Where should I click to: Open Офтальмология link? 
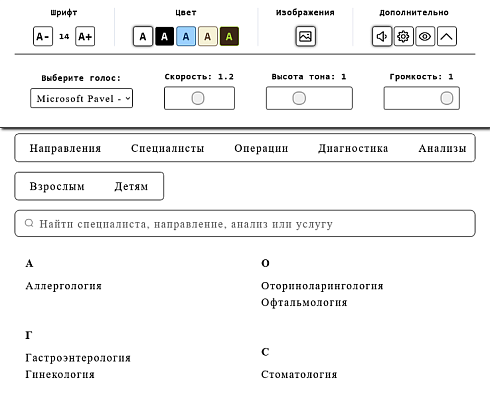[304, 303]
